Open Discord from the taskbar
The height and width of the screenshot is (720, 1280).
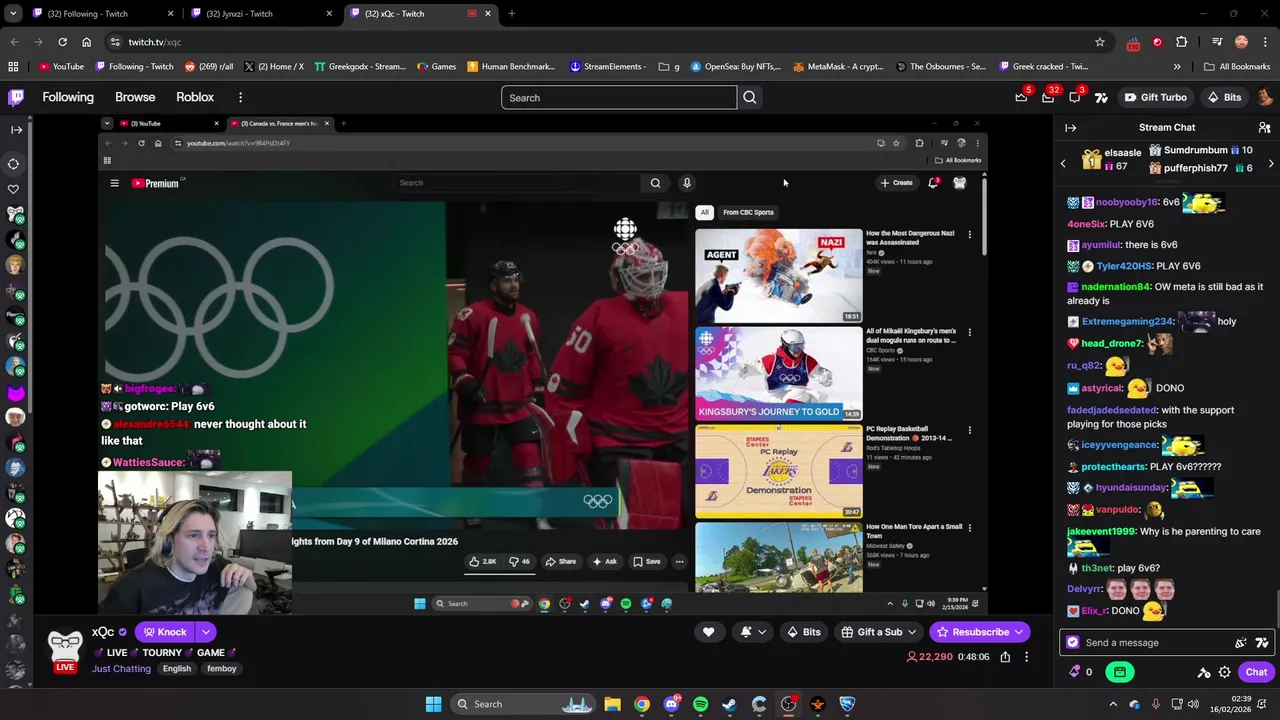[x=671, y=704]
